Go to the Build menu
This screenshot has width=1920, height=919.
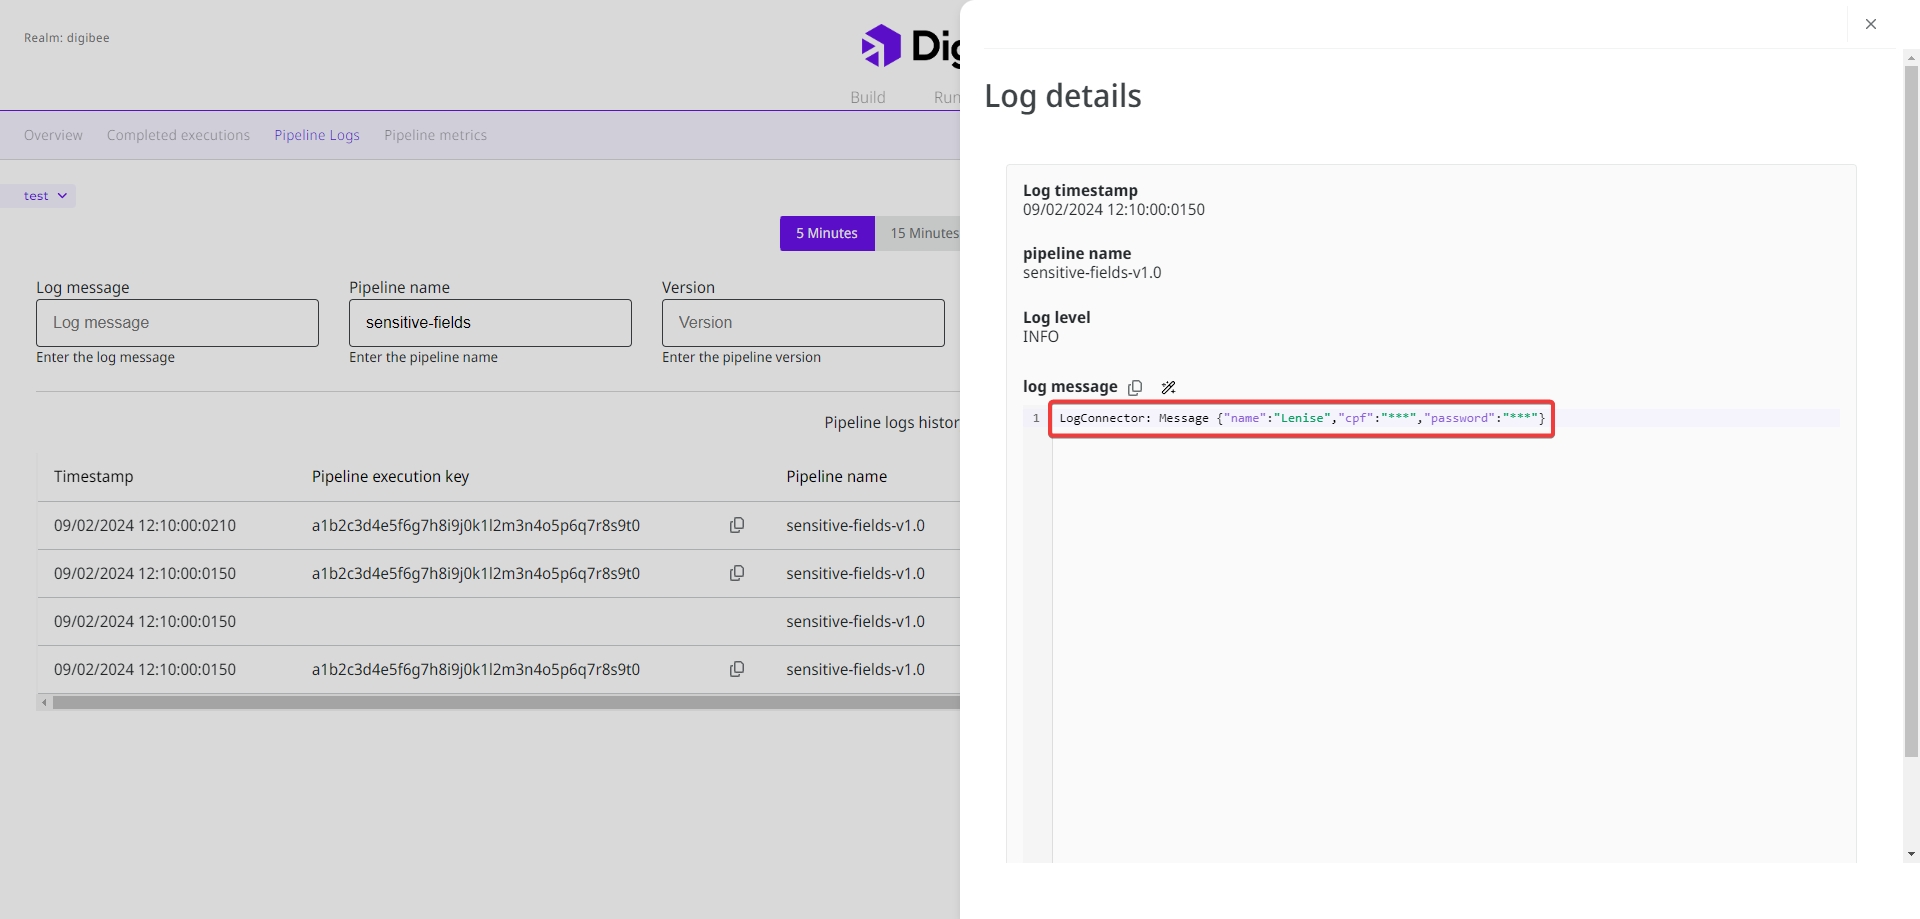tap(867, 97)
